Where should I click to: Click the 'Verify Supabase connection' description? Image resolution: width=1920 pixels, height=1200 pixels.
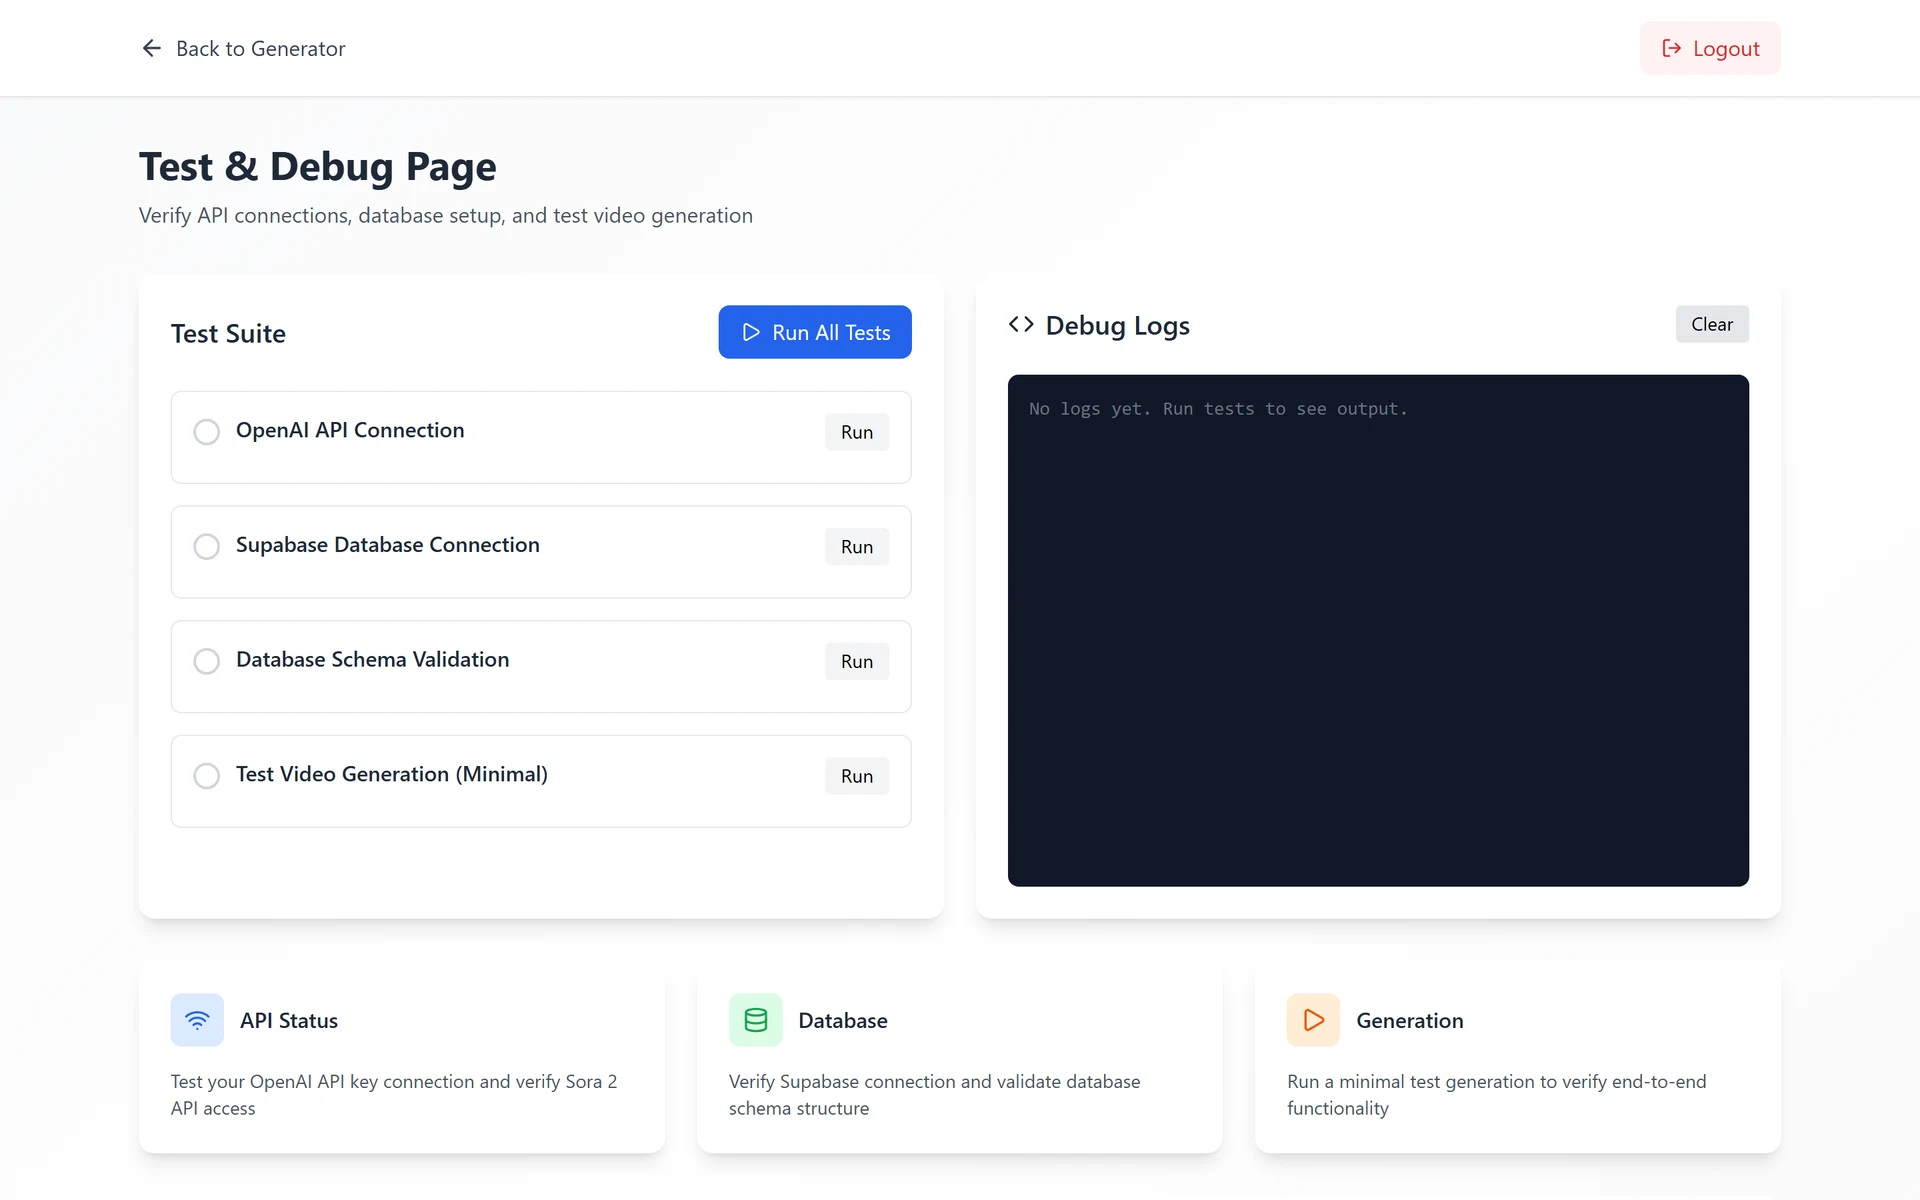[935, 1095]
